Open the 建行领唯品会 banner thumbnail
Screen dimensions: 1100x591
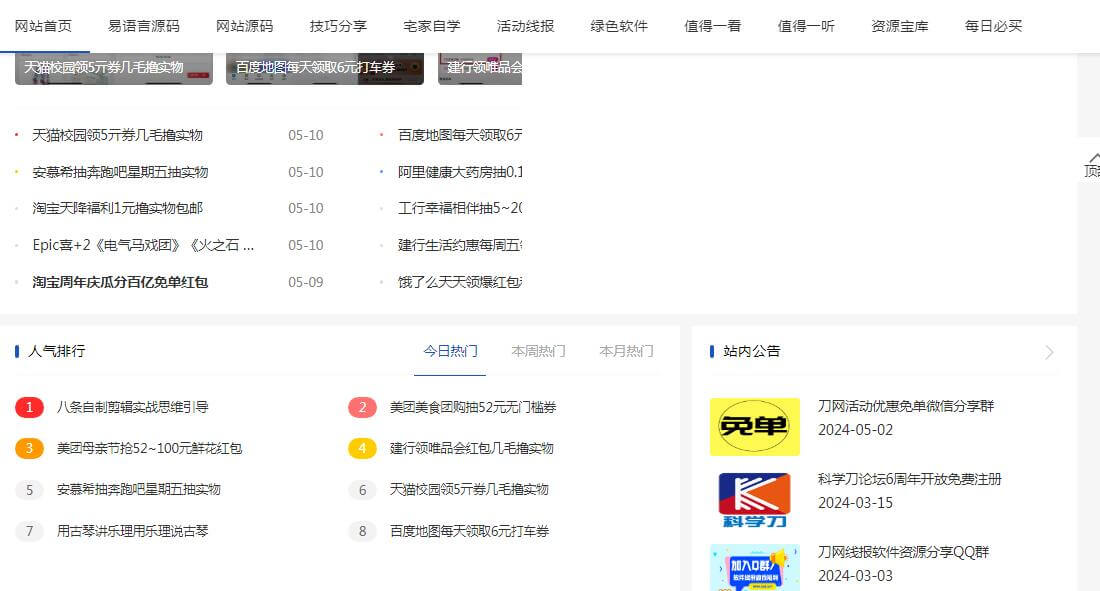(x=480, y=68)
